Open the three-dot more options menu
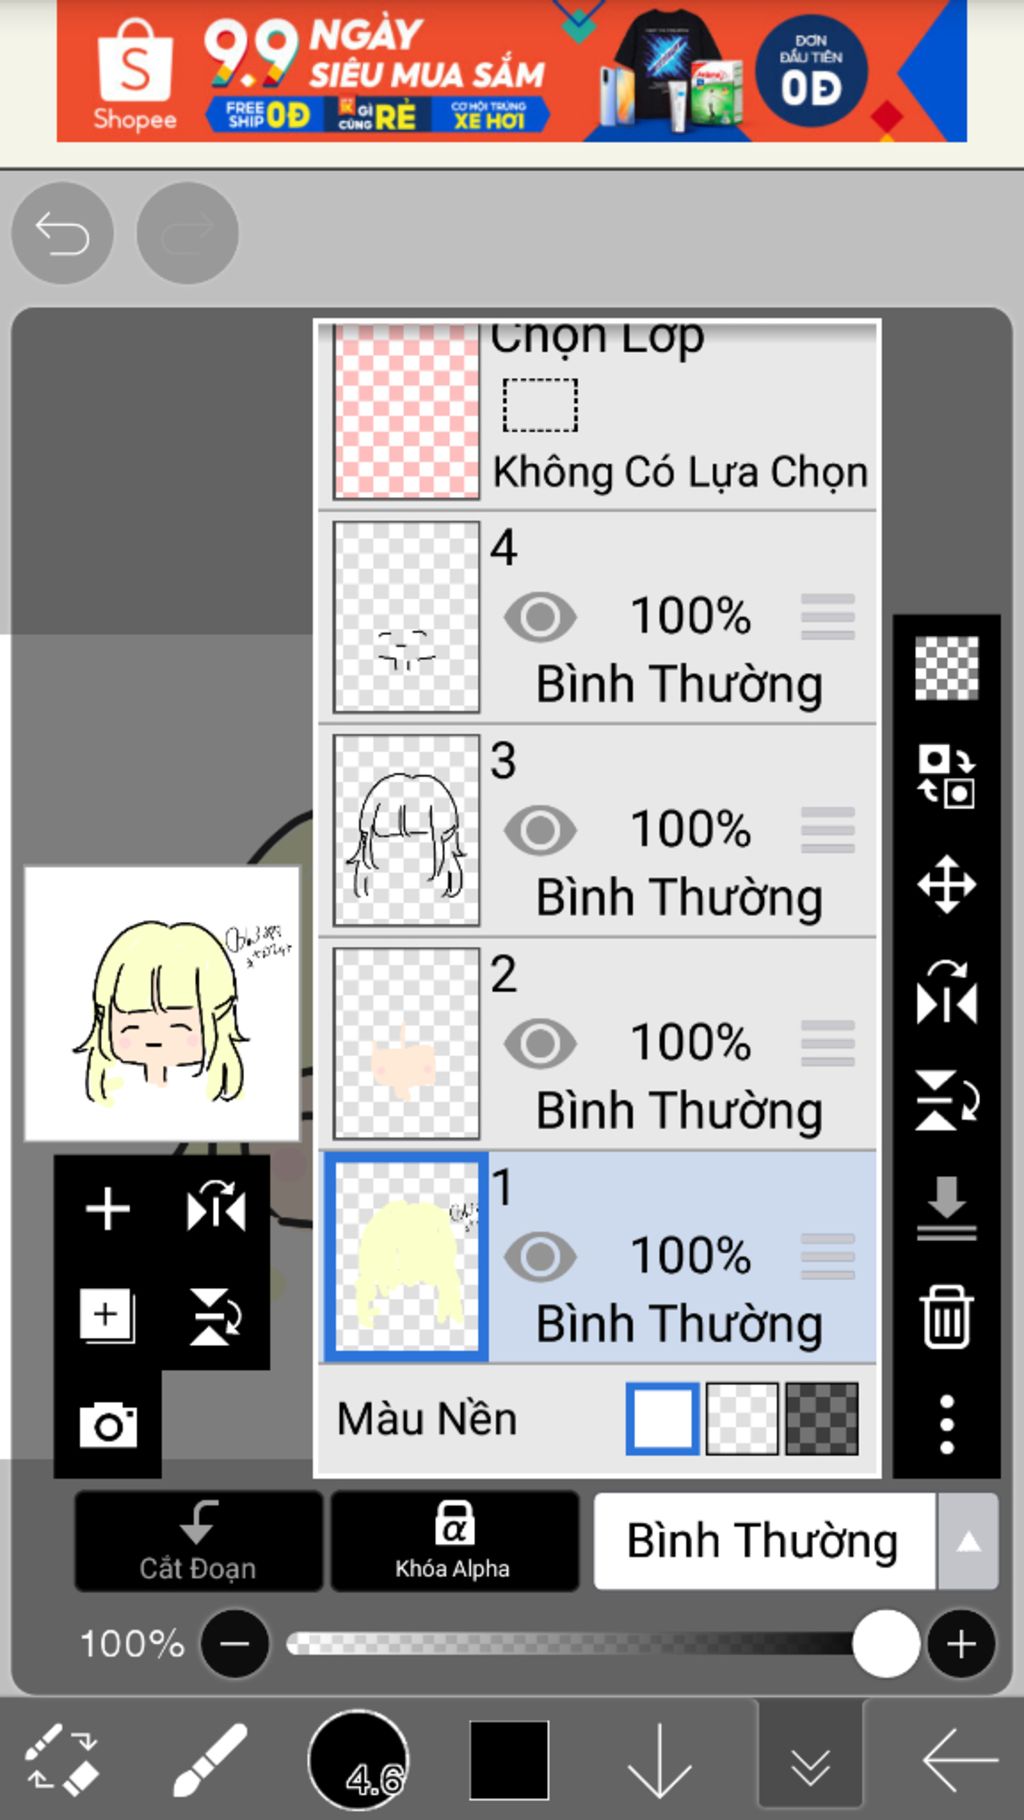 tap(946, 1424)
